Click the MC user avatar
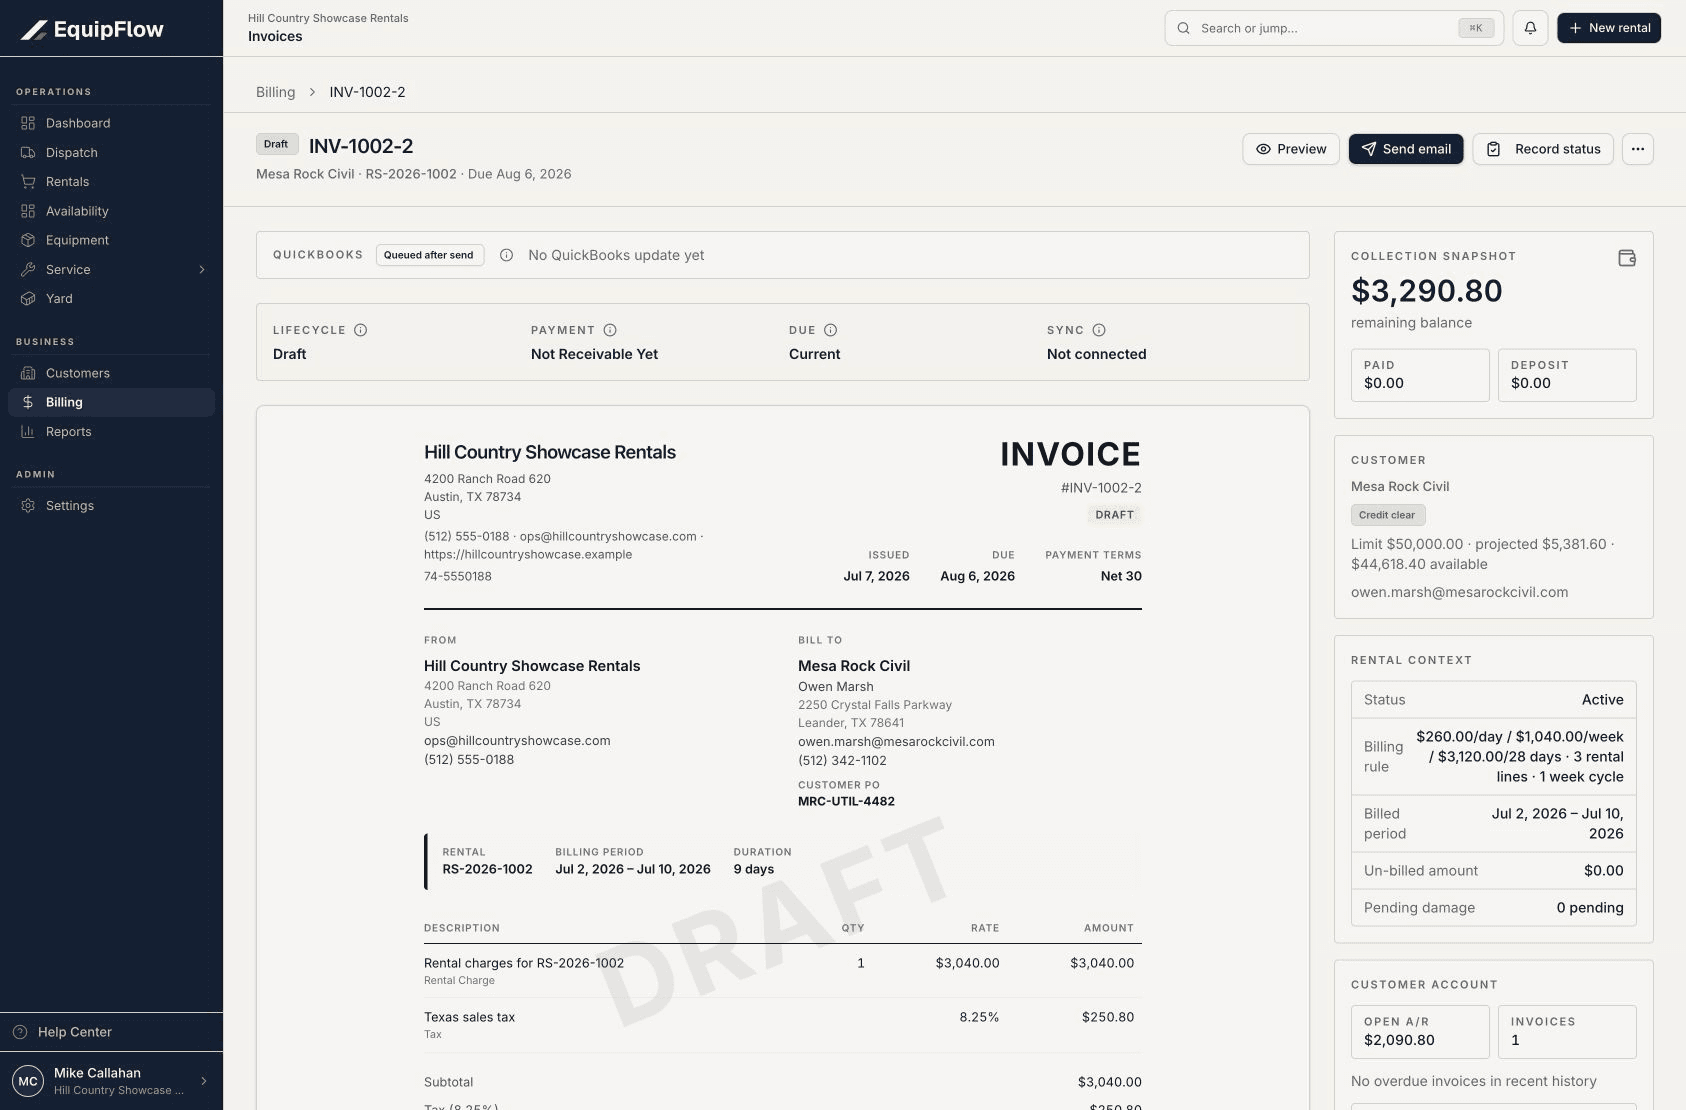Viewport: 1686px width, 1110px height. coord(28,1081)
